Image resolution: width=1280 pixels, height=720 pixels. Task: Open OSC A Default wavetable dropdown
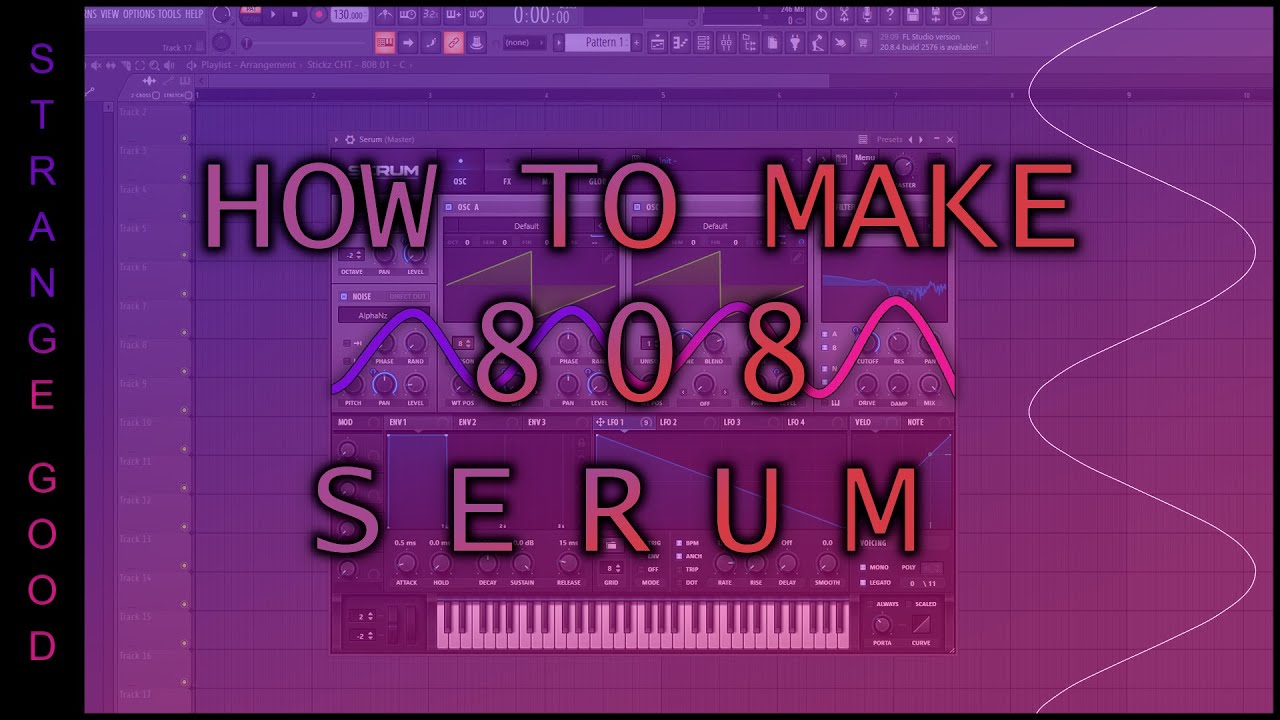click(x=527, y=226)
